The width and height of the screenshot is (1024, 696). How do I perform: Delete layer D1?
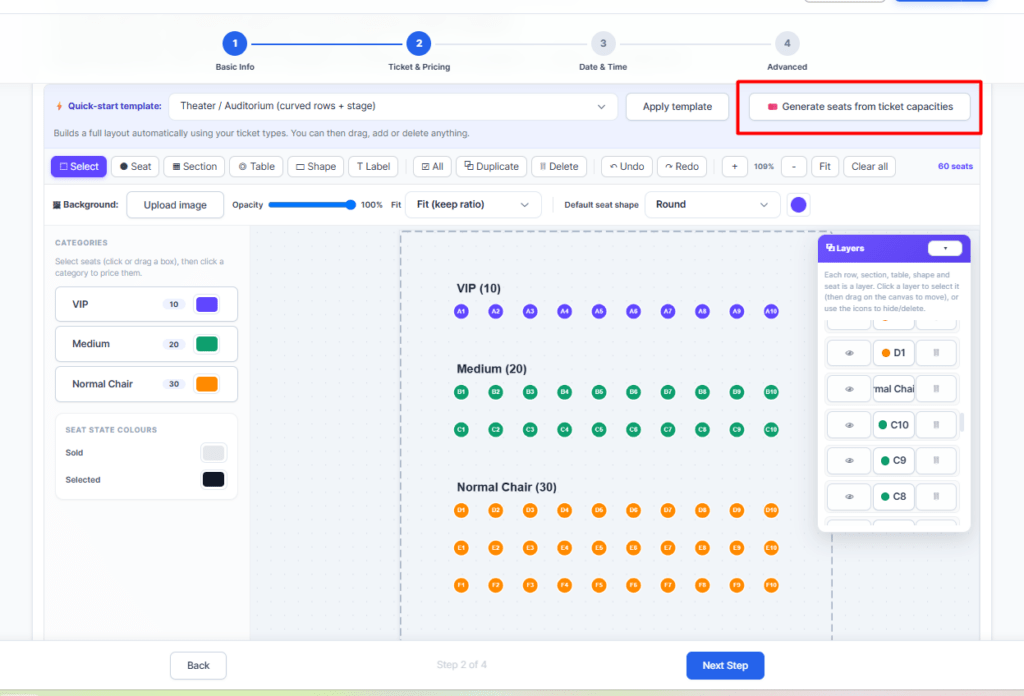click(x=936, y=353)
